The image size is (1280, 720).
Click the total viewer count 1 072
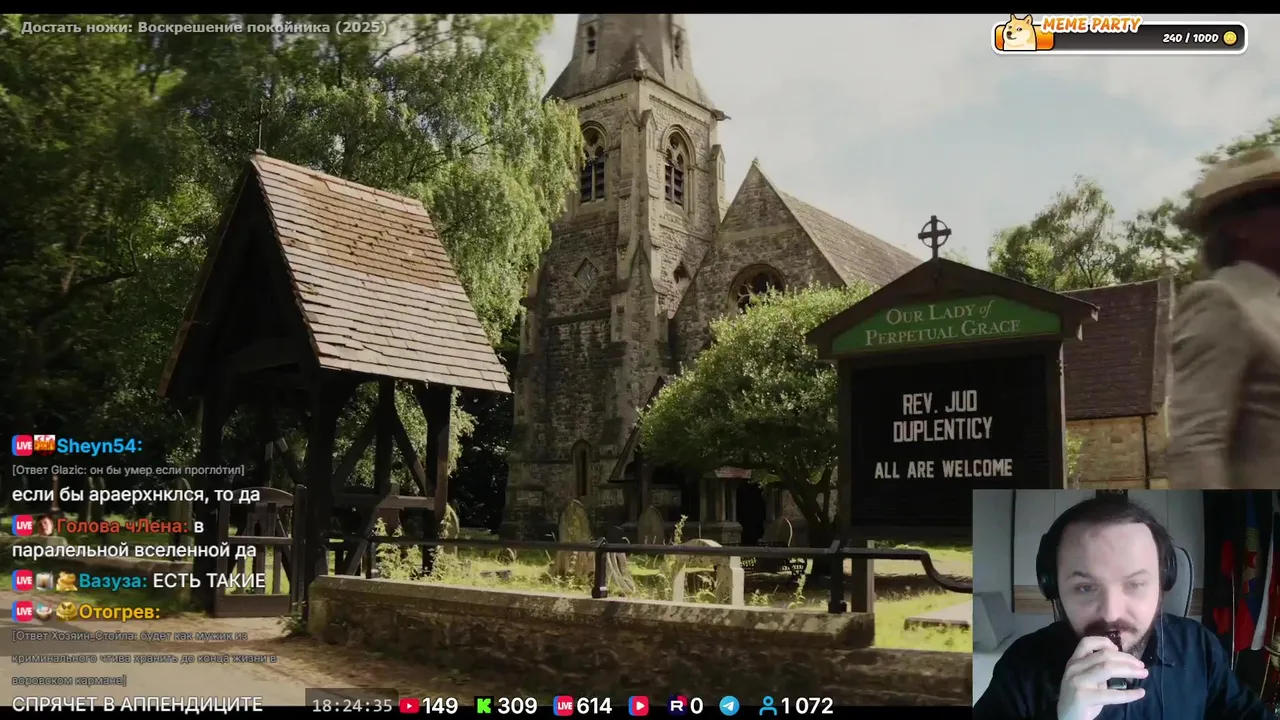pos(807,706)
